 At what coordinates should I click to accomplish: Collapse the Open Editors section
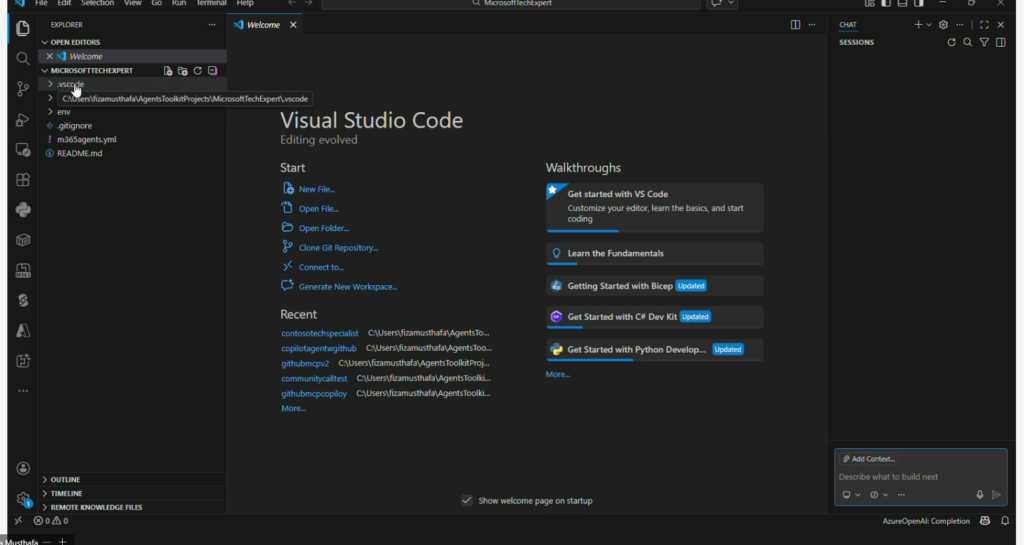[x=75, y=42]
